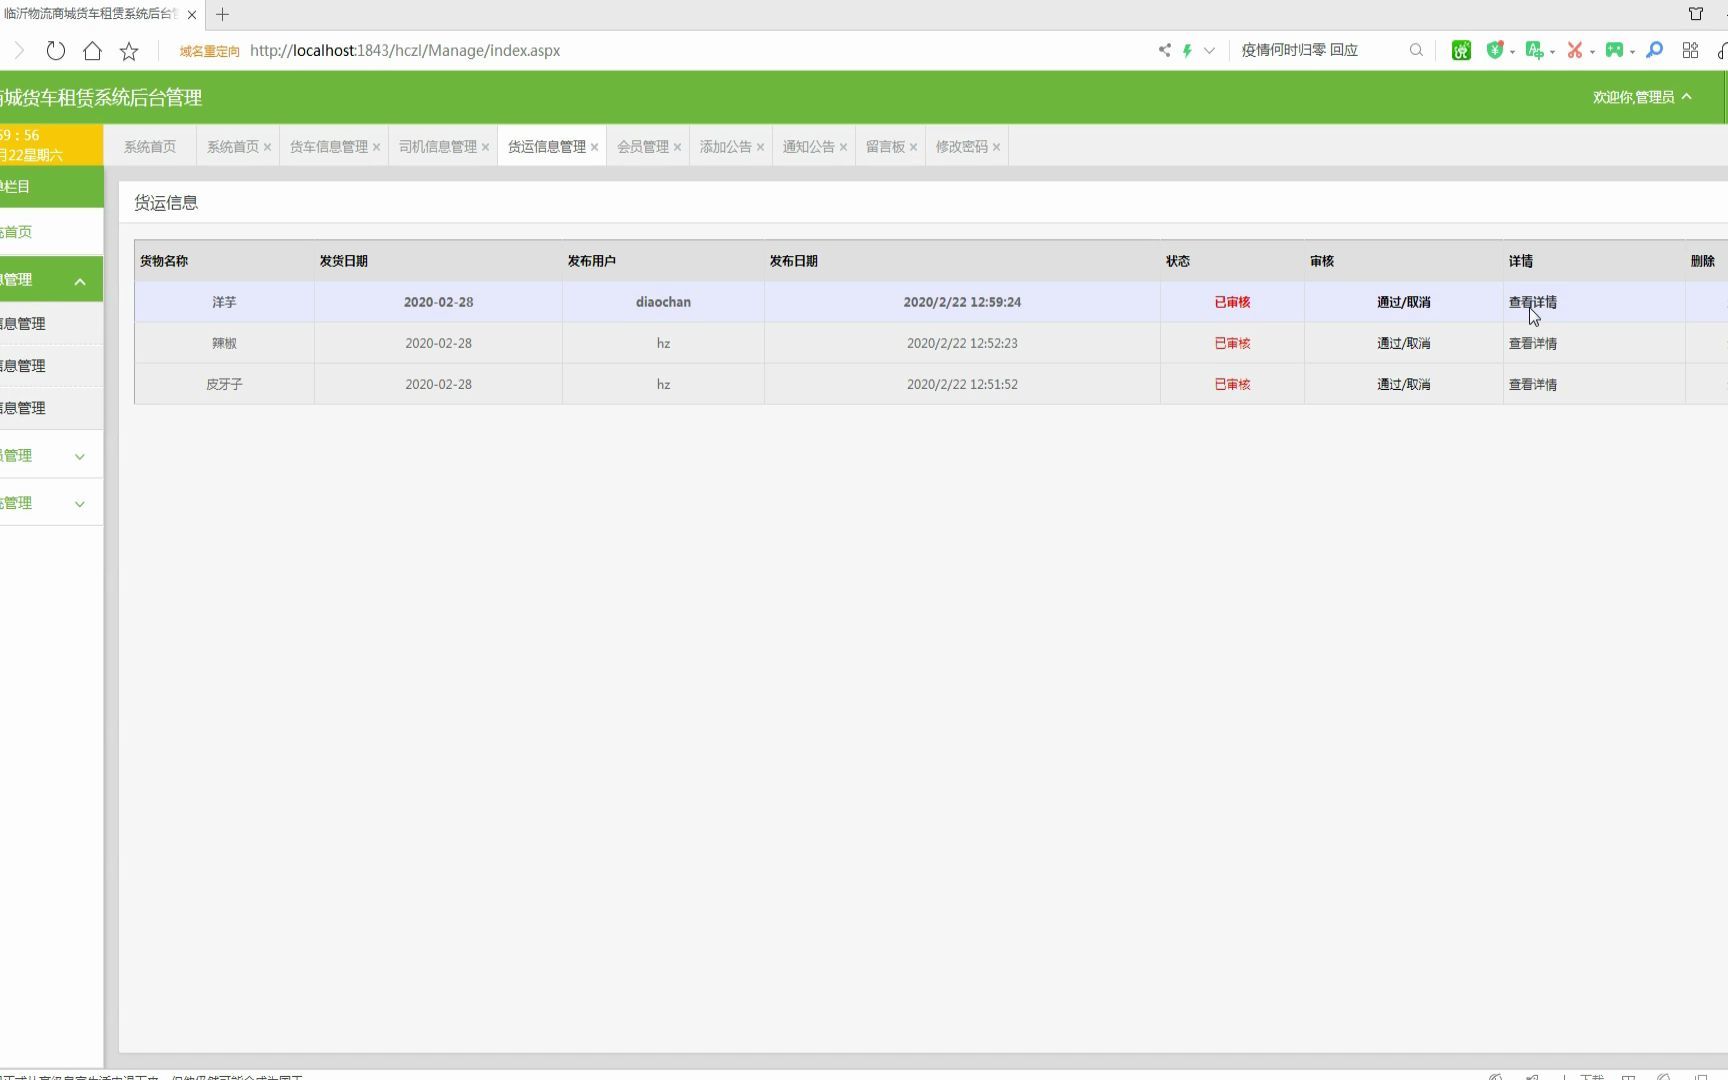Open the green download manager extension icon
The height and width of the screenshot is (1080, 1728).
1461,50
